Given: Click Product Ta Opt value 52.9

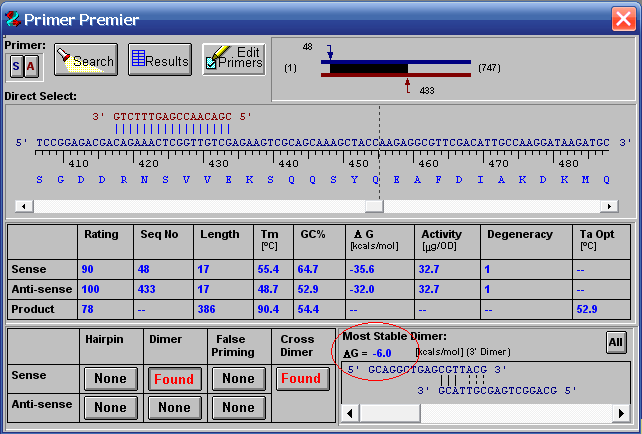Looking at the screenshot, I should click(587, 309).
